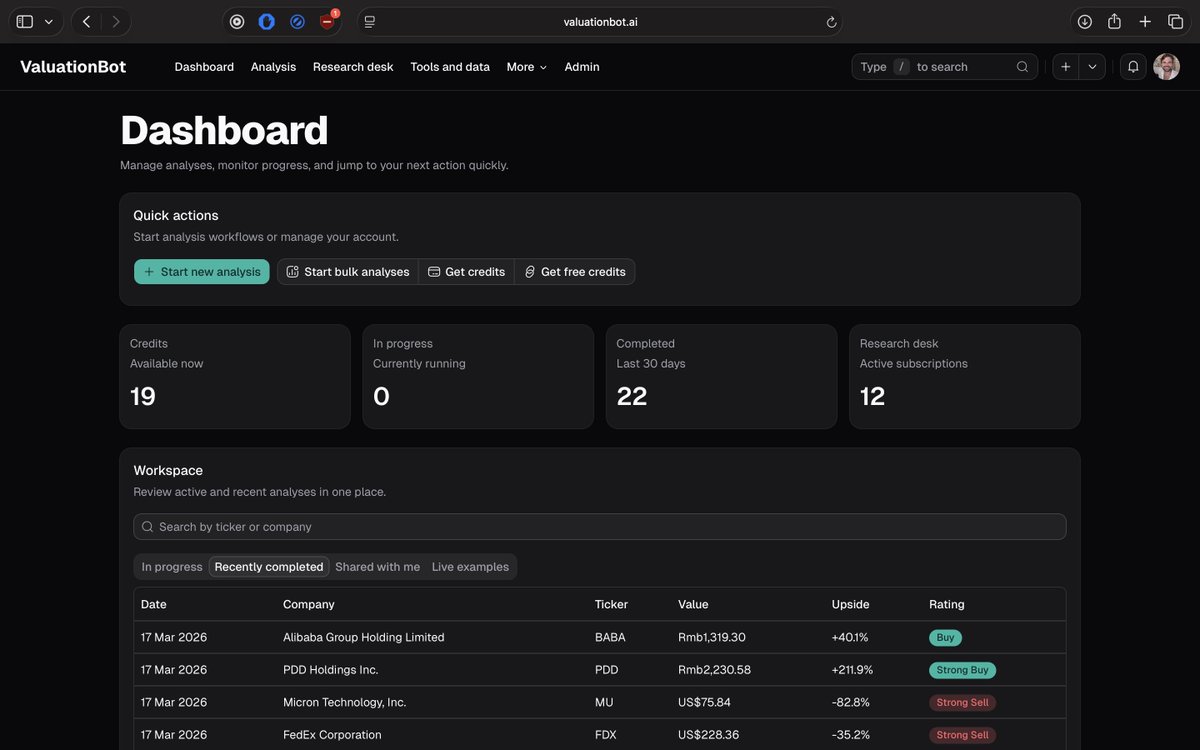Viewport: 1200px width, 750px height.
Task: Open the blue shield extension icon
Action: pyautogui.click(x=266, y=21)
